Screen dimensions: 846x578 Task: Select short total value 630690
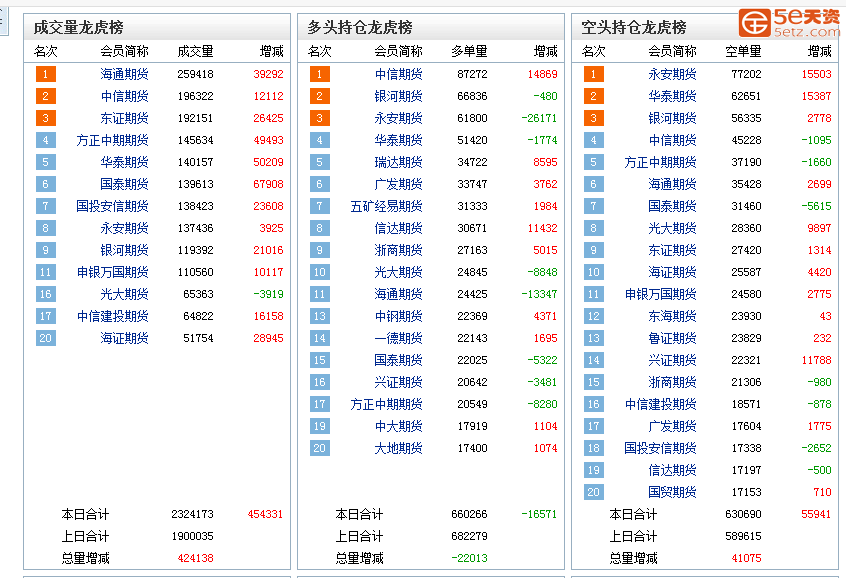click(743, 514)
